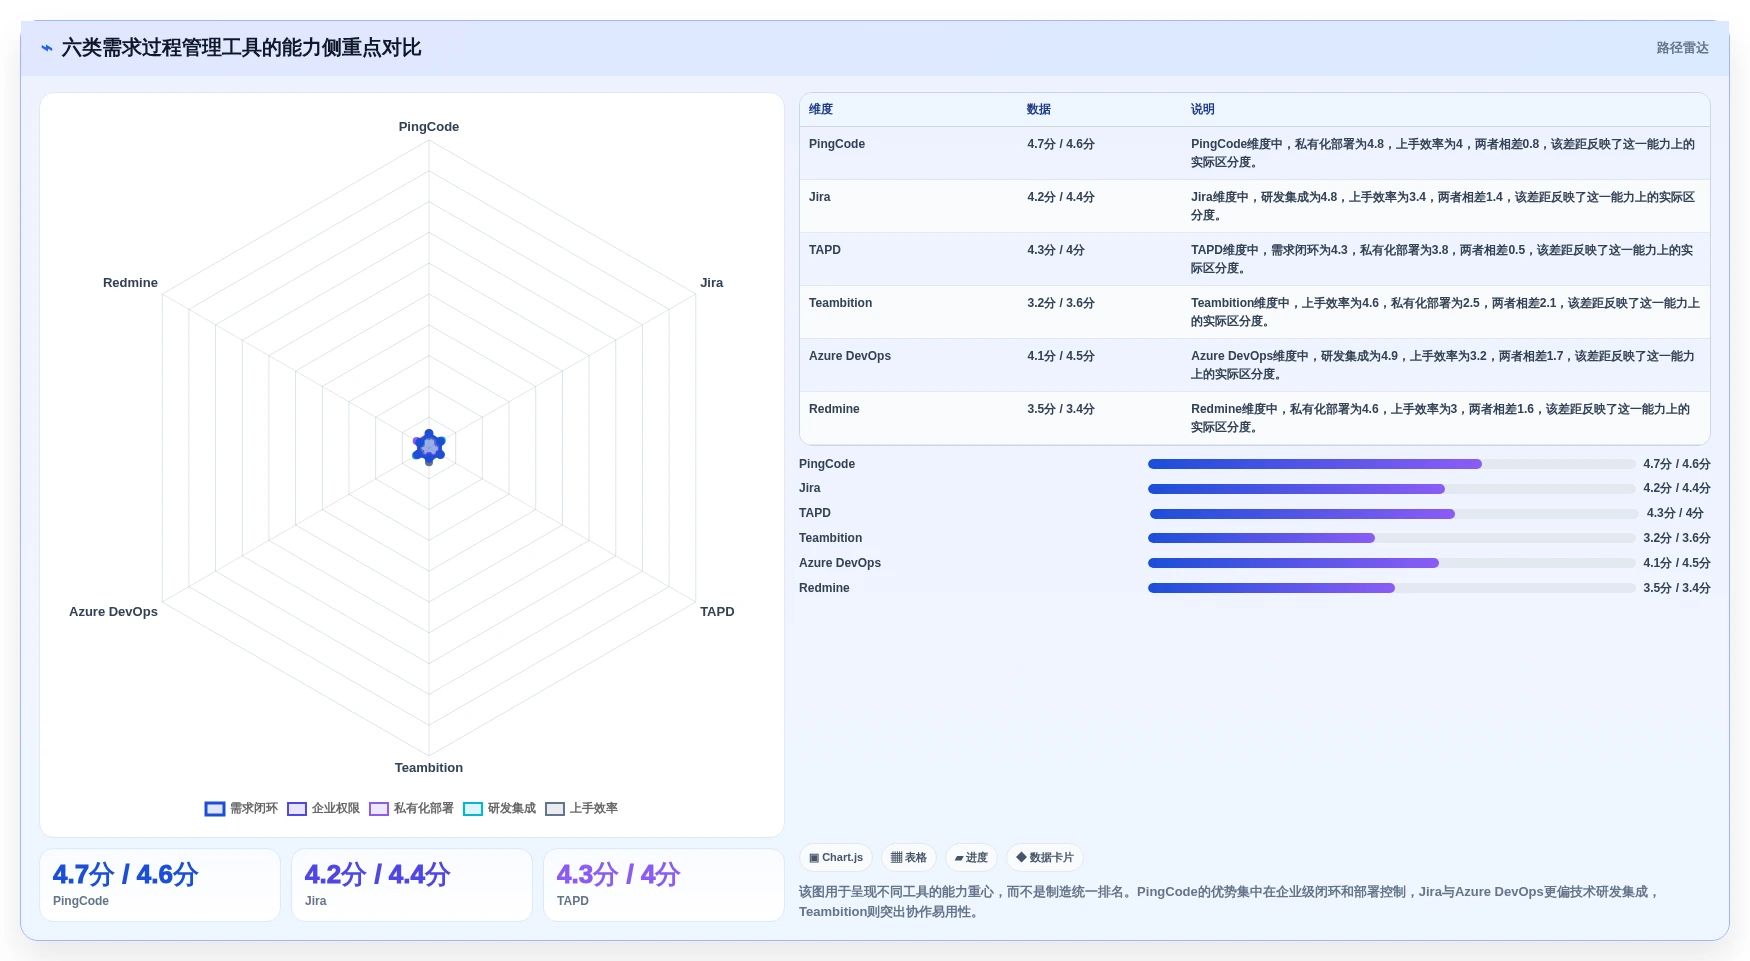Click the Azure DevOps radar axis label
The image size is (1750, 961).
[x=113, y=612]
